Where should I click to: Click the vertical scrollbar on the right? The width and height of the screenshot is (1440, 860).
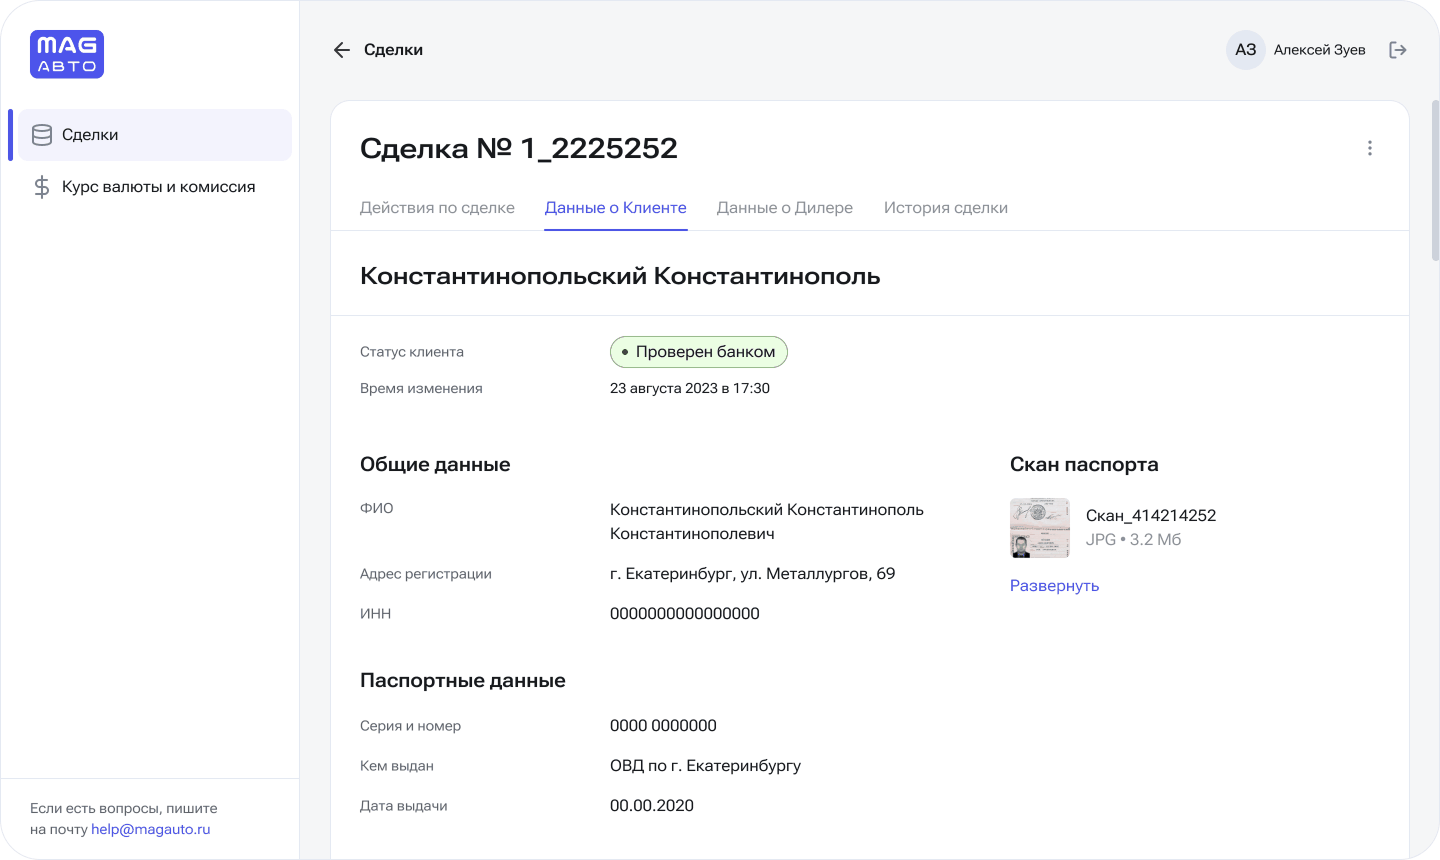click(x=1435, y=180)
